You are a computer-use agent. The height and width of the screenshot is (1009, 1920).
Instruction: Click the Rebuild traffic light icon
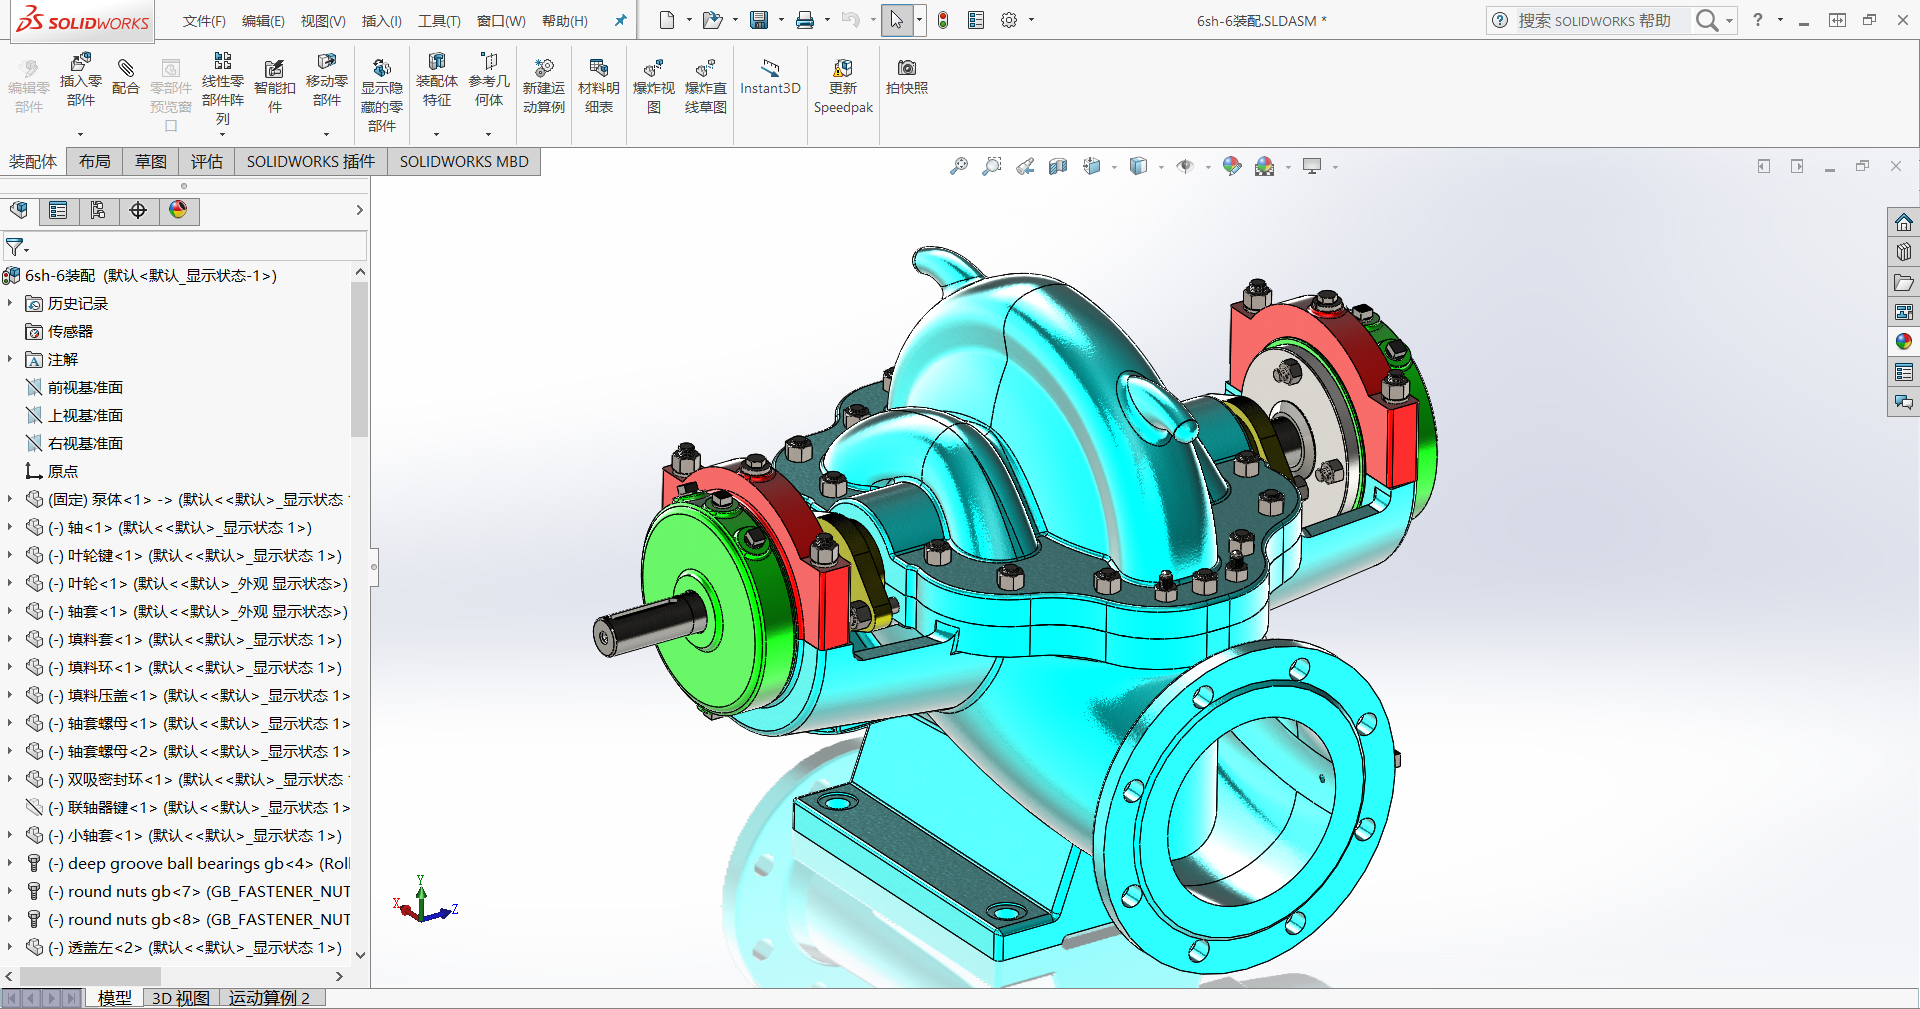(943, 20)
